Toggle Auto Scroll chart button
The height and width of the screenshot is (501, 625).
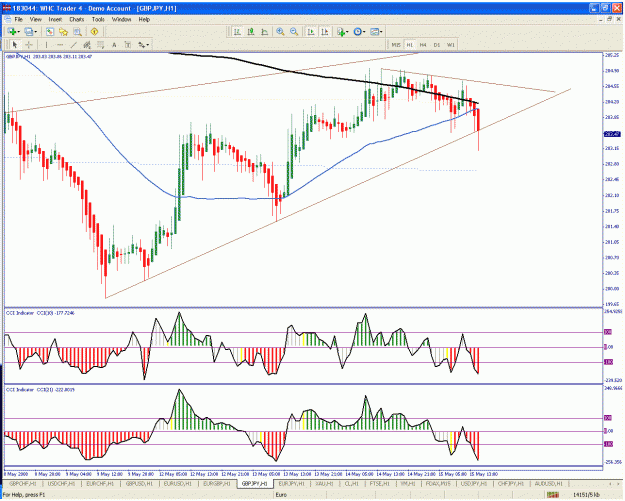311,31
